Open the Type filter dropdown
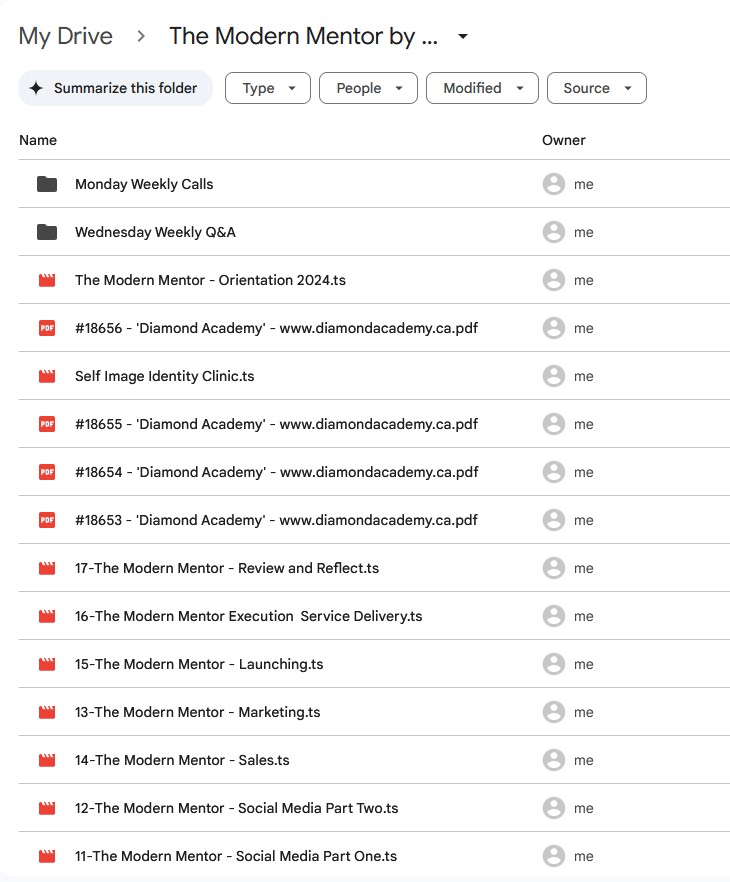 tap(268, 88)
